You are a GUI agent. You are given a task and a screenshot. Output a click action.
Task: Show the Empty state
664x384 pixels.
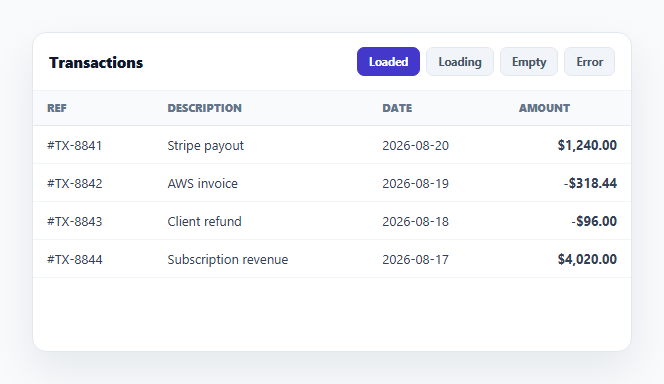point(529,62)
